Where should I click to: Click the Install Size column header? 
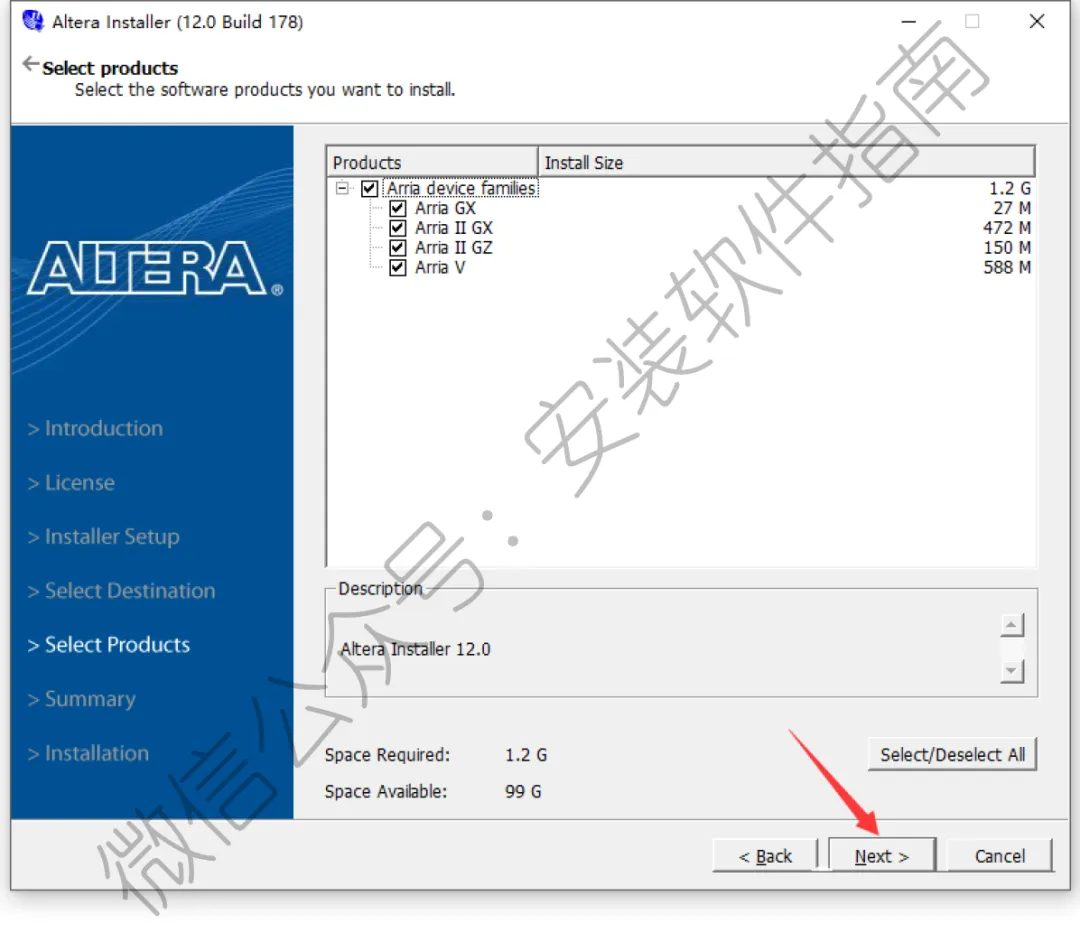click(x=786, y=163)
